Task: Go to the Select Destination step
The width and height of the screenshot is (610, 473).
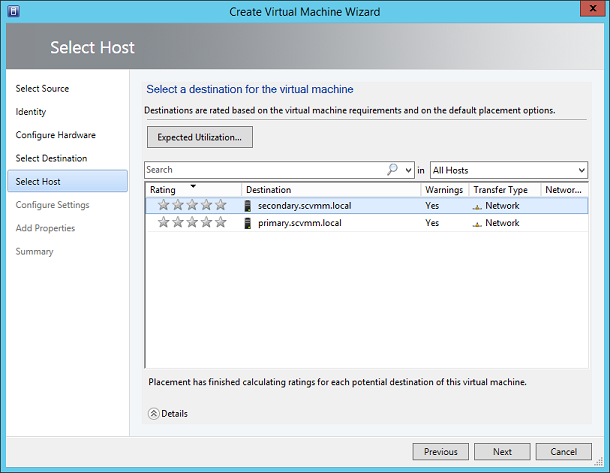Action: tap(51, 158)
